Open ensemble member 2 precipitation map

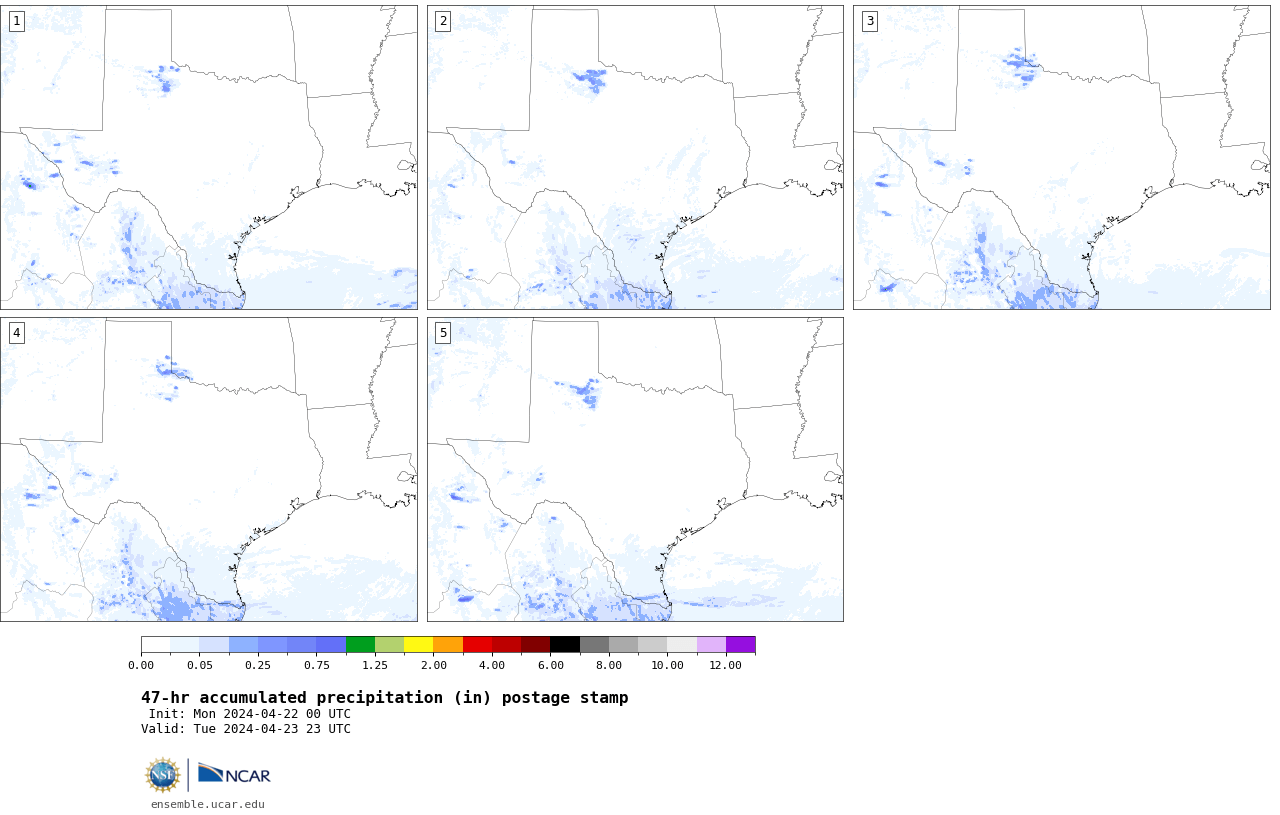(x=635, y=157)
